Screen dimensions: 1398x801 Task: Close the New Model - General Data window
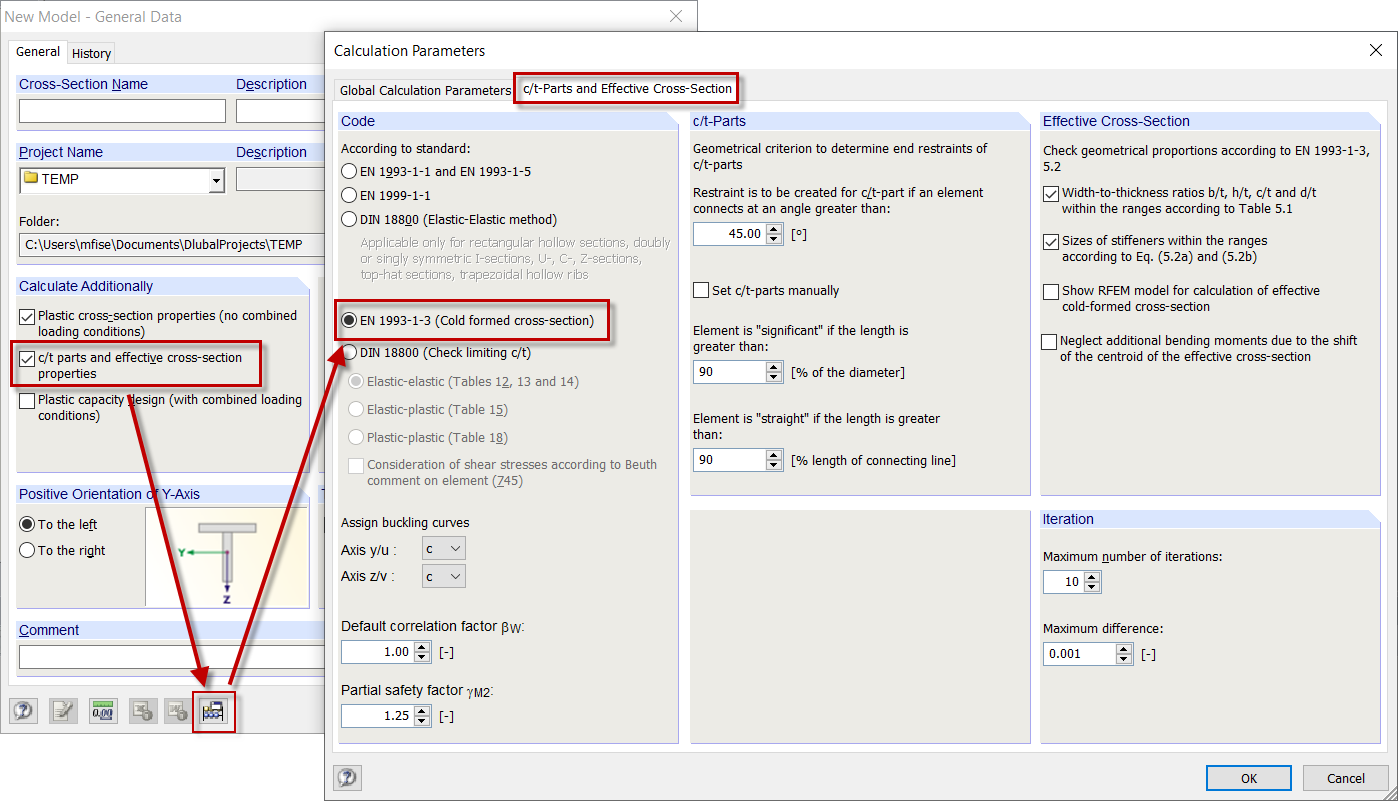pos(676,16)
